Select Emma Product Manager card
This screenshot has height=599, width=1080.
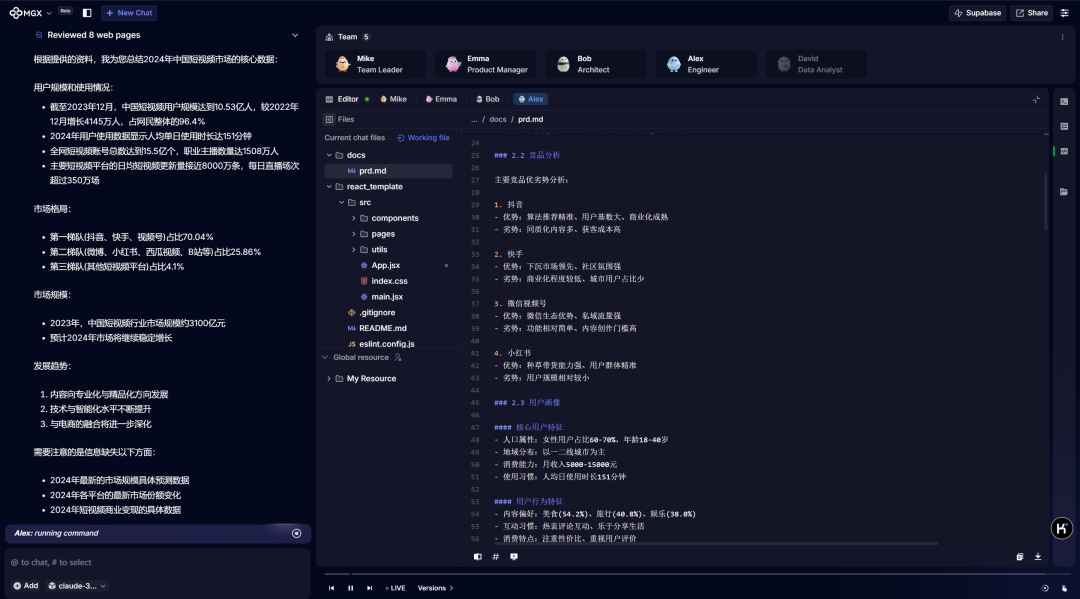[486, 64]
